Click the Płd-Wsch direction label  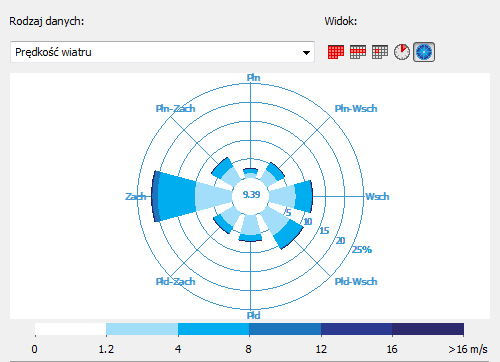[x=356, y=282]
